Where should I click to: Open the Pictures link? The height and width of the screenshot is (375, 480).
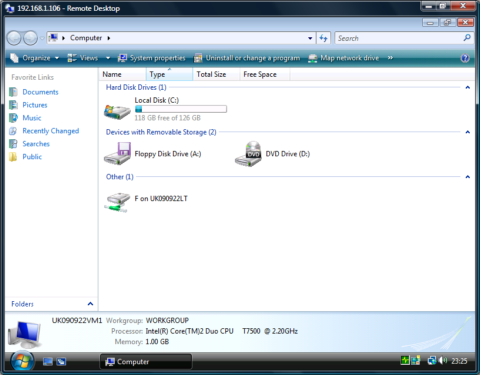pyautogui.click(x=35, y=105)
